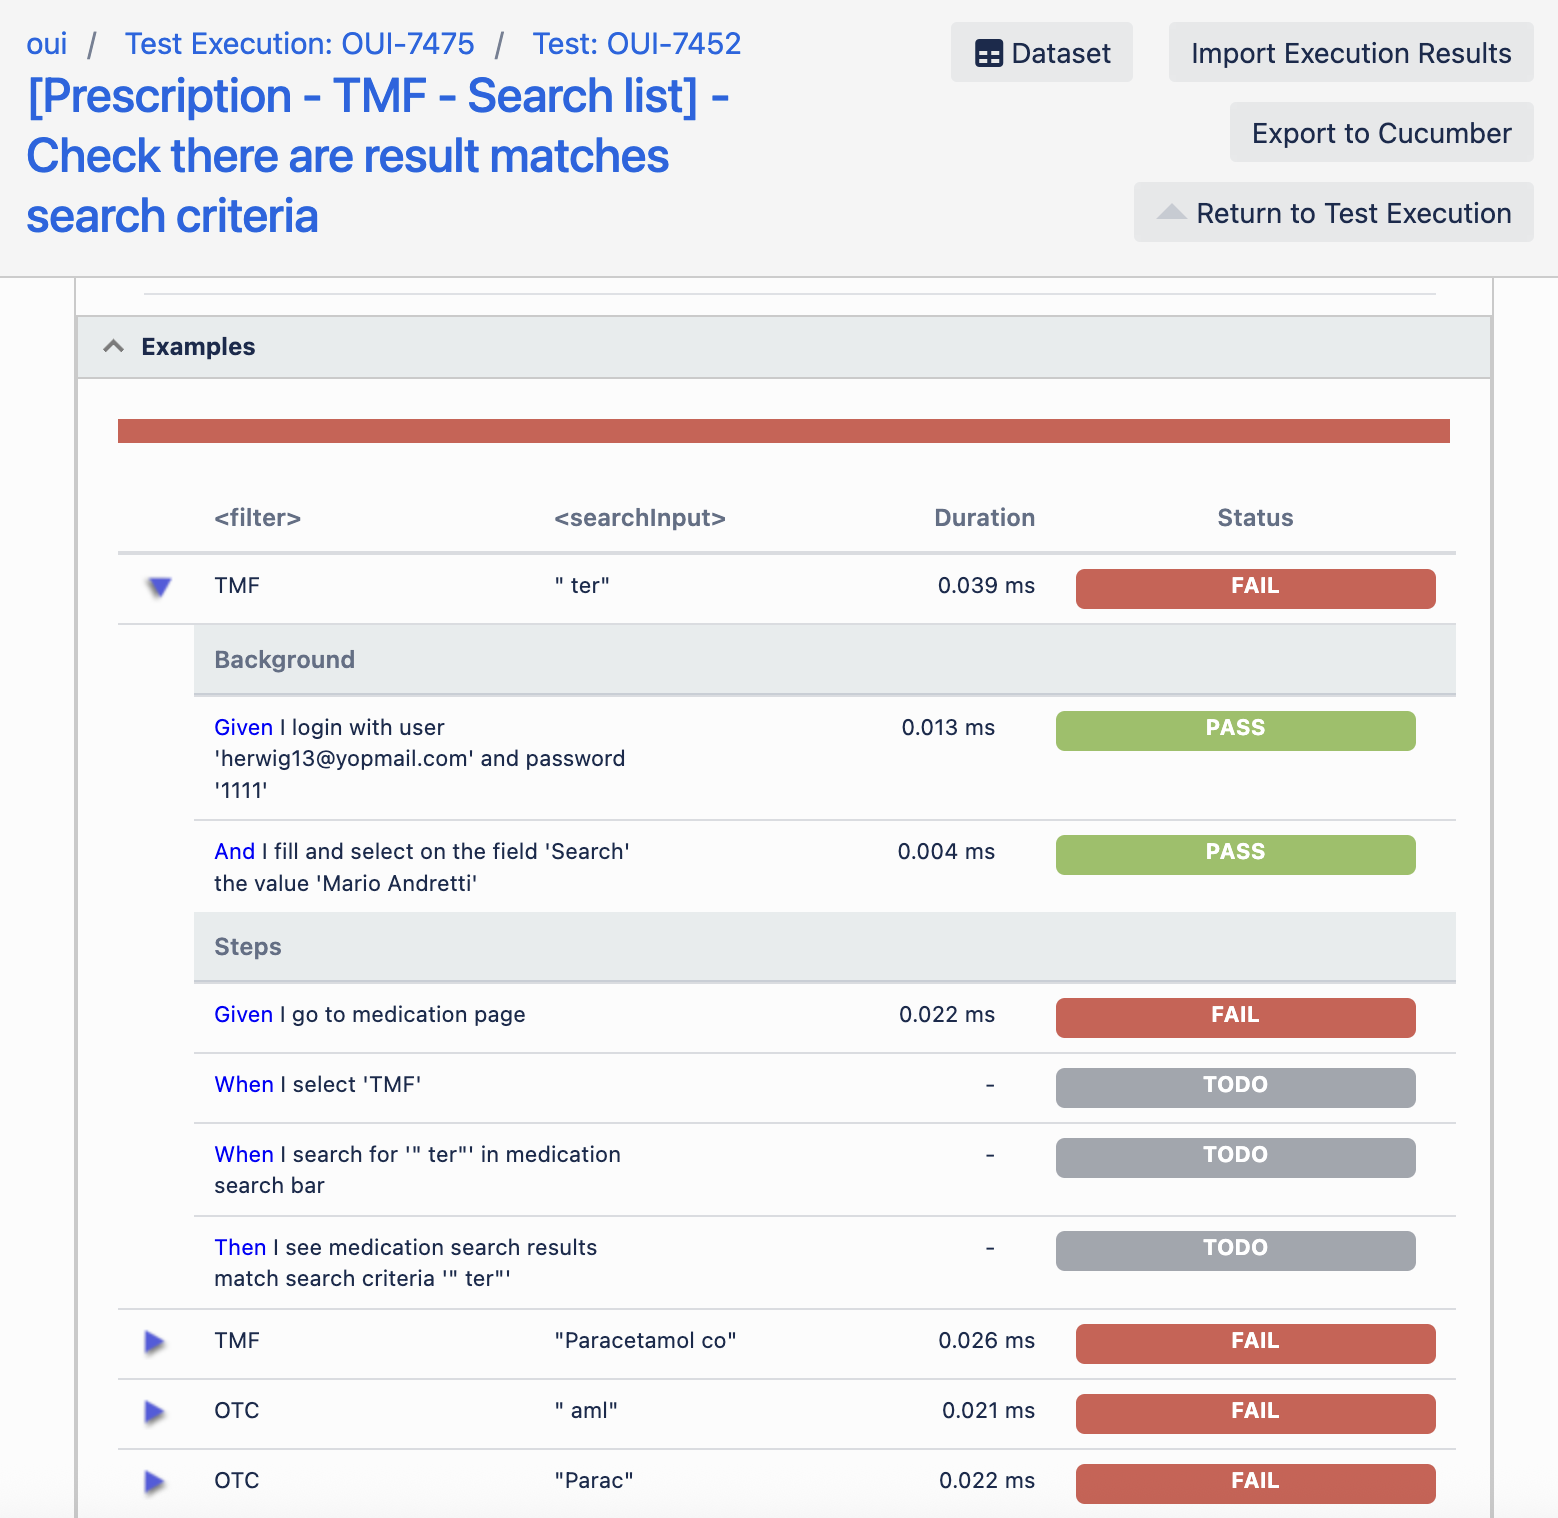The width and height of the screenshot is (1558, 1518).
Task: Click the Dataset table icon
Action: [988, 54]
